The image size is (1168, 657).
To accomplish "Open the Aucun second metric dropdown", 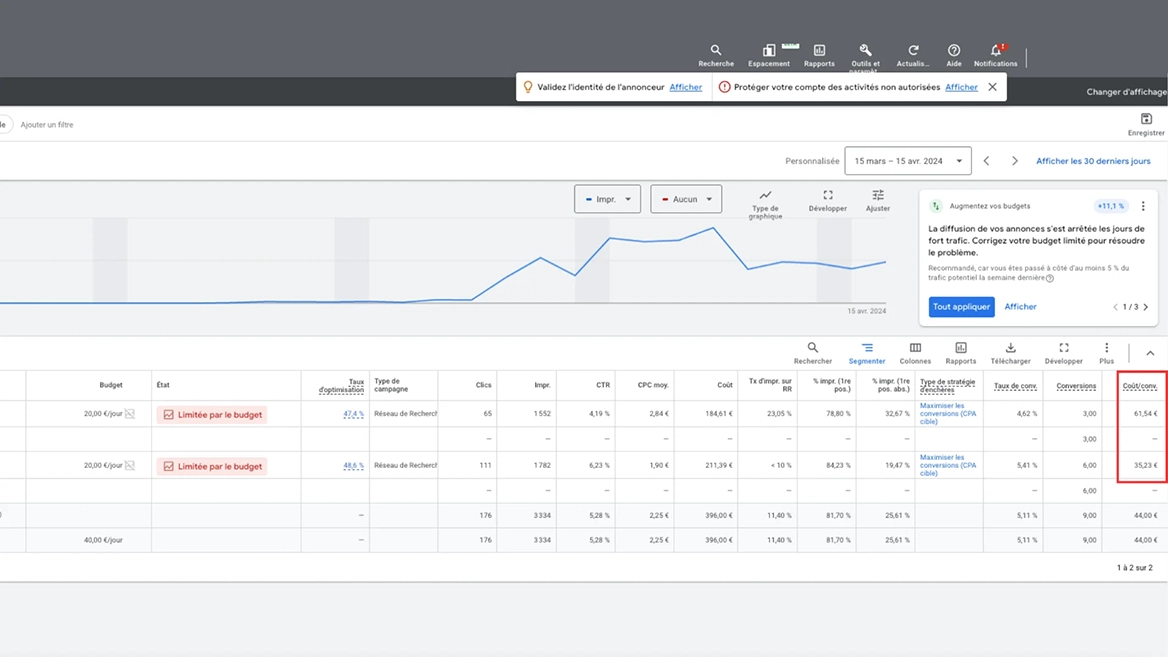I will tap(686, 199).
